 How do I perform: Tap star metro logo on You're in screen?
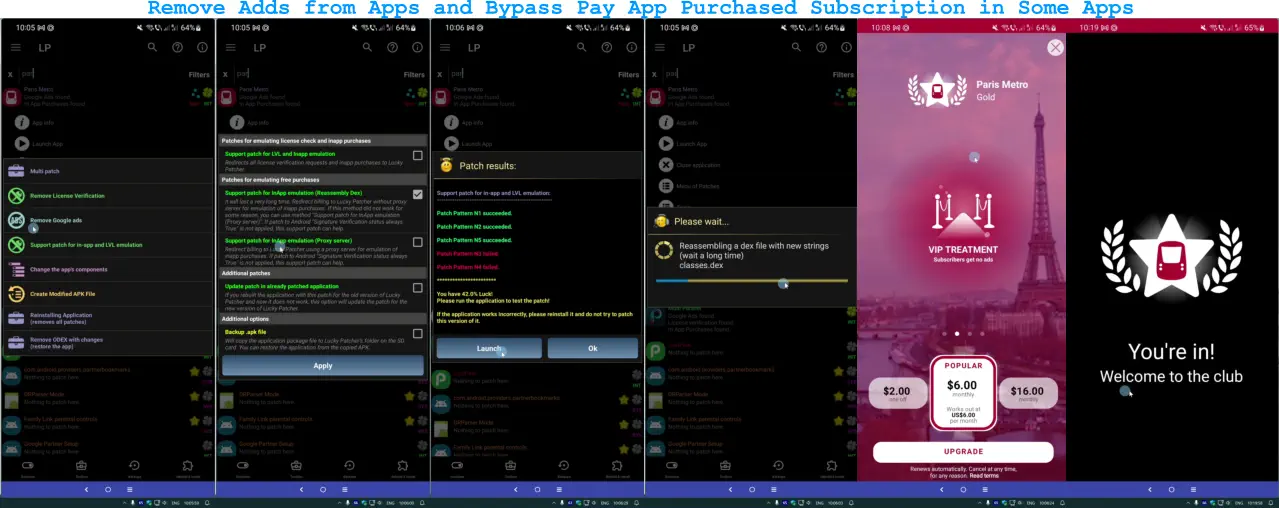tap(1170, 258)
